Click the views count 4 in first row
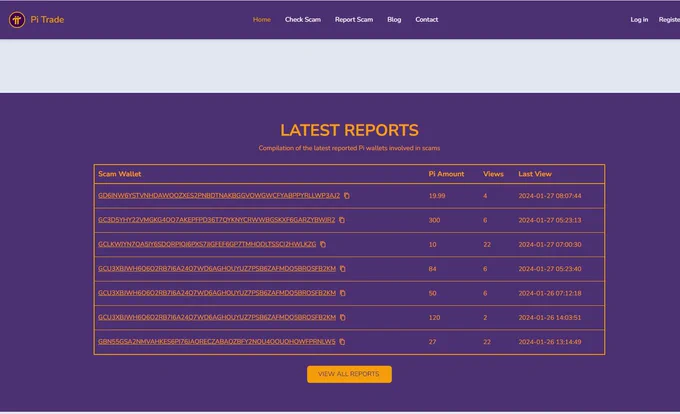 (x=485, y=196)
